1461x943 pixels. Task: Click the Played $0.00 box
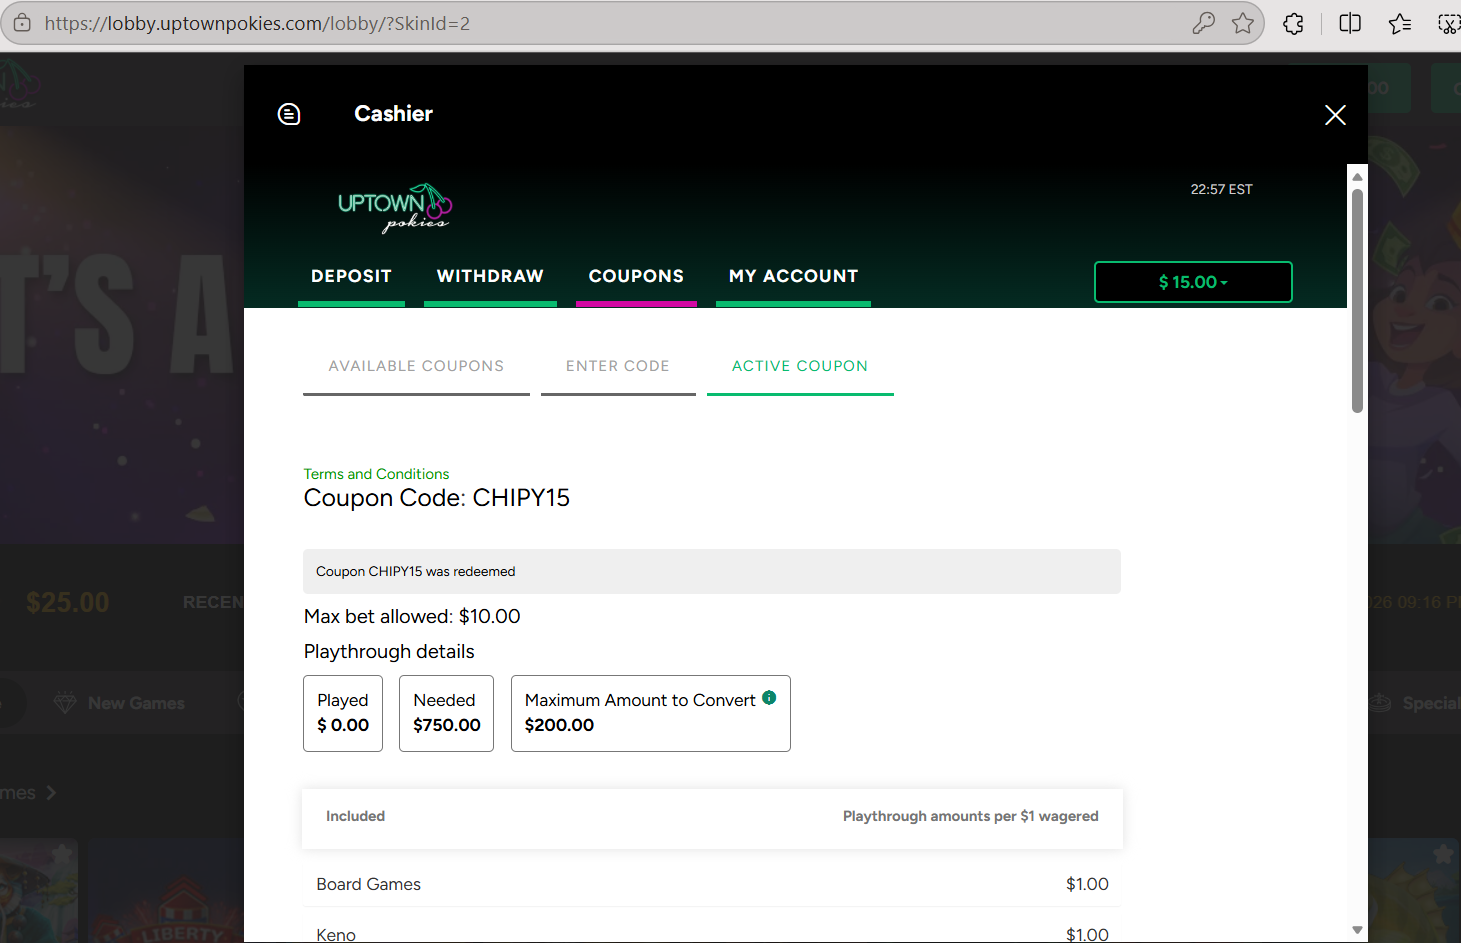pos(343,713)
